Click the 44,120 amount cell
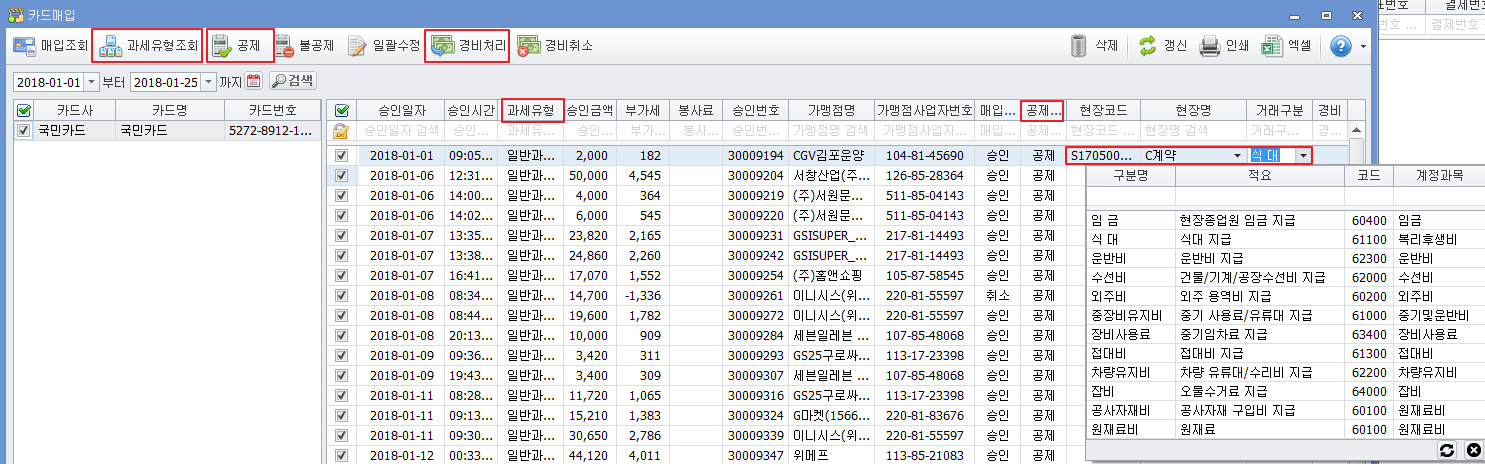This screenshot has height=464, width=1485. click(590, 456)
